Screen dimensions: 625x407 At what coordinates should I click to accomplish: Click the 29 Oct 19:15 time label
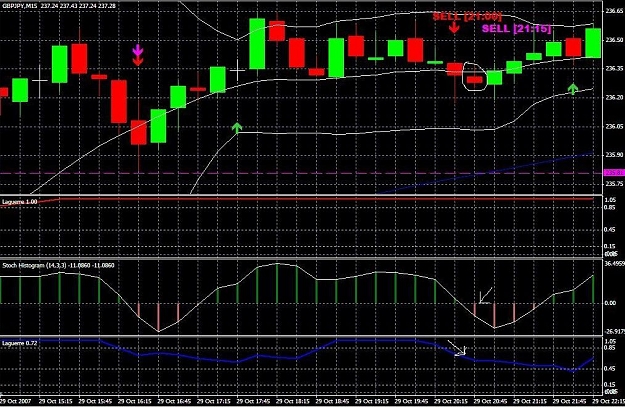click(x=372, y=401)
